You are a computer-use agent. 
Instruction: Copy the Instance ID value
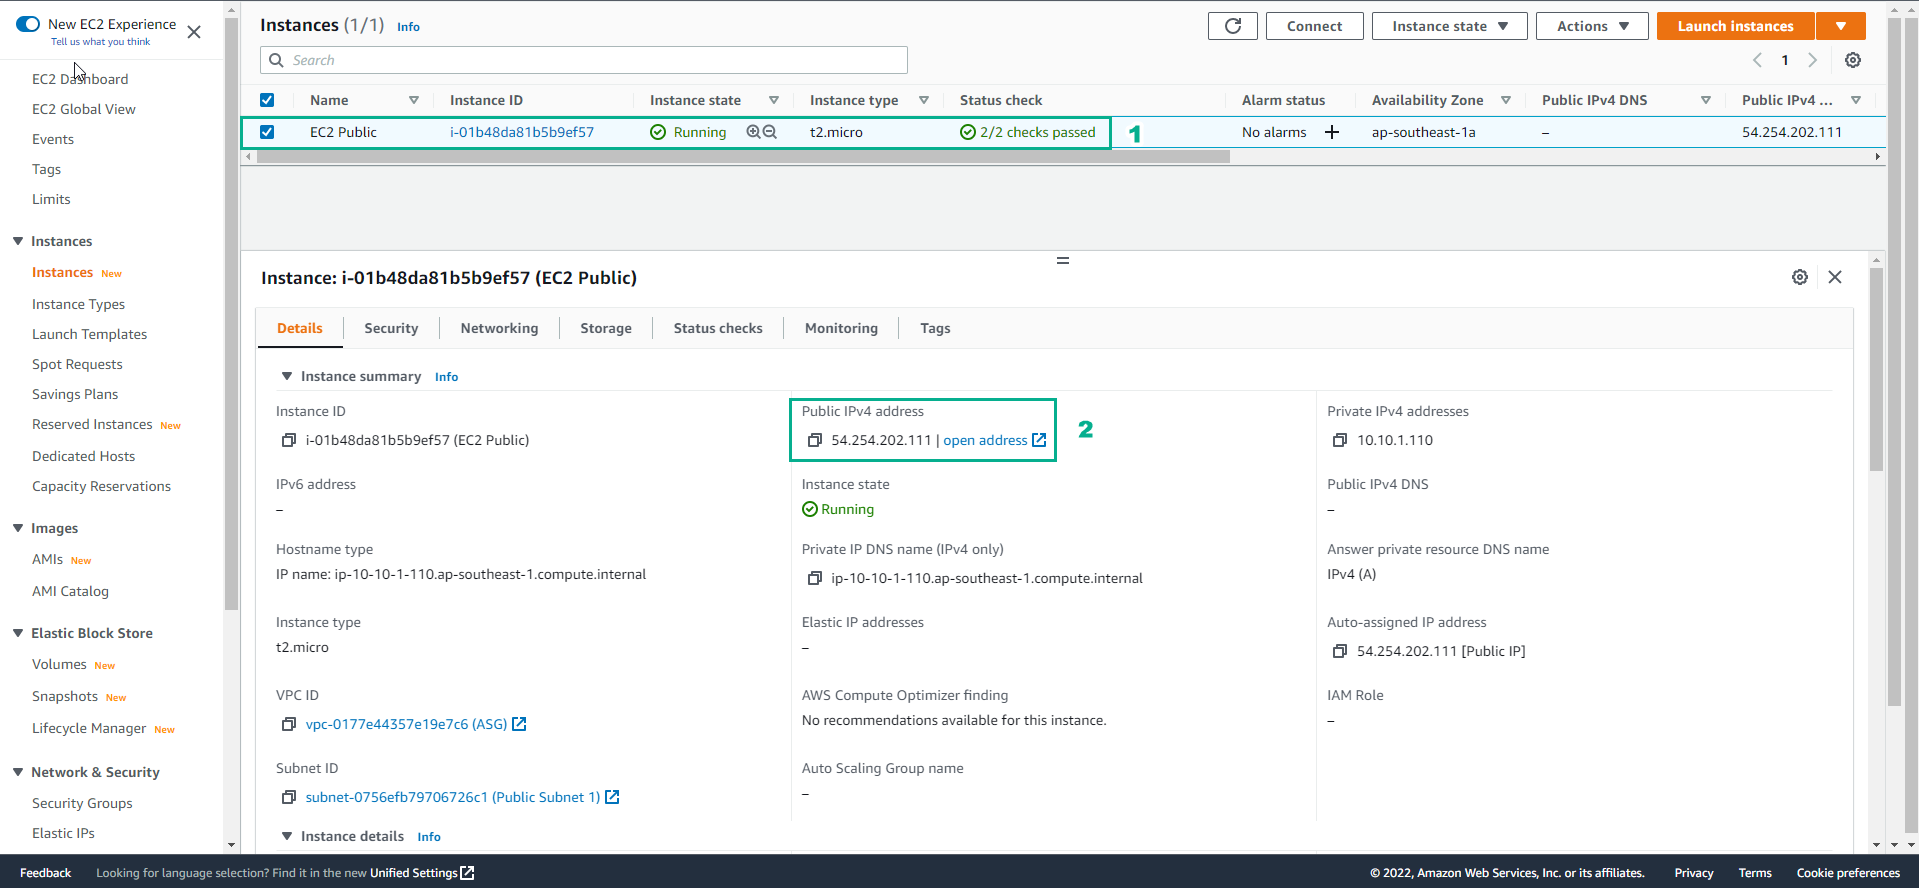tap(289, 440)
